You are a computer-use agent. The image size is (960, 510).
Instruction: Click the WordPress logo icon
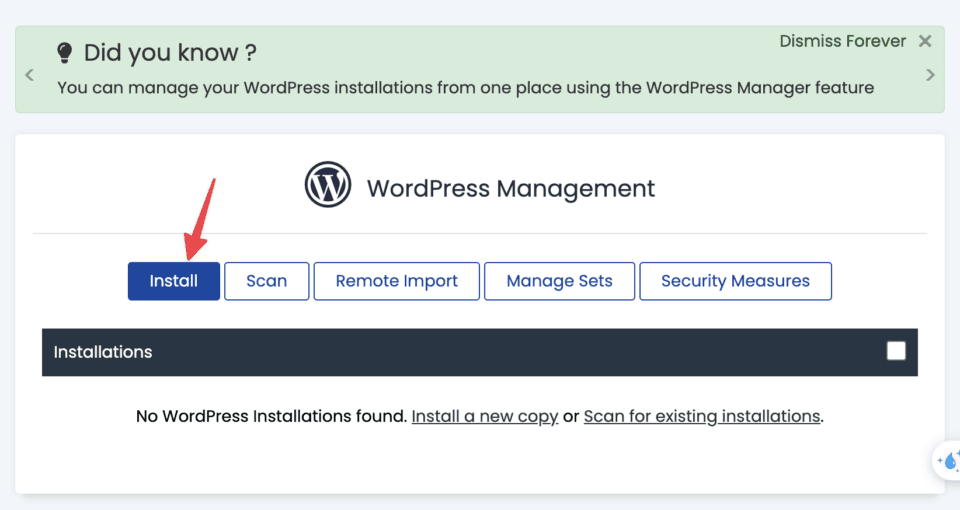coord(328,184)
